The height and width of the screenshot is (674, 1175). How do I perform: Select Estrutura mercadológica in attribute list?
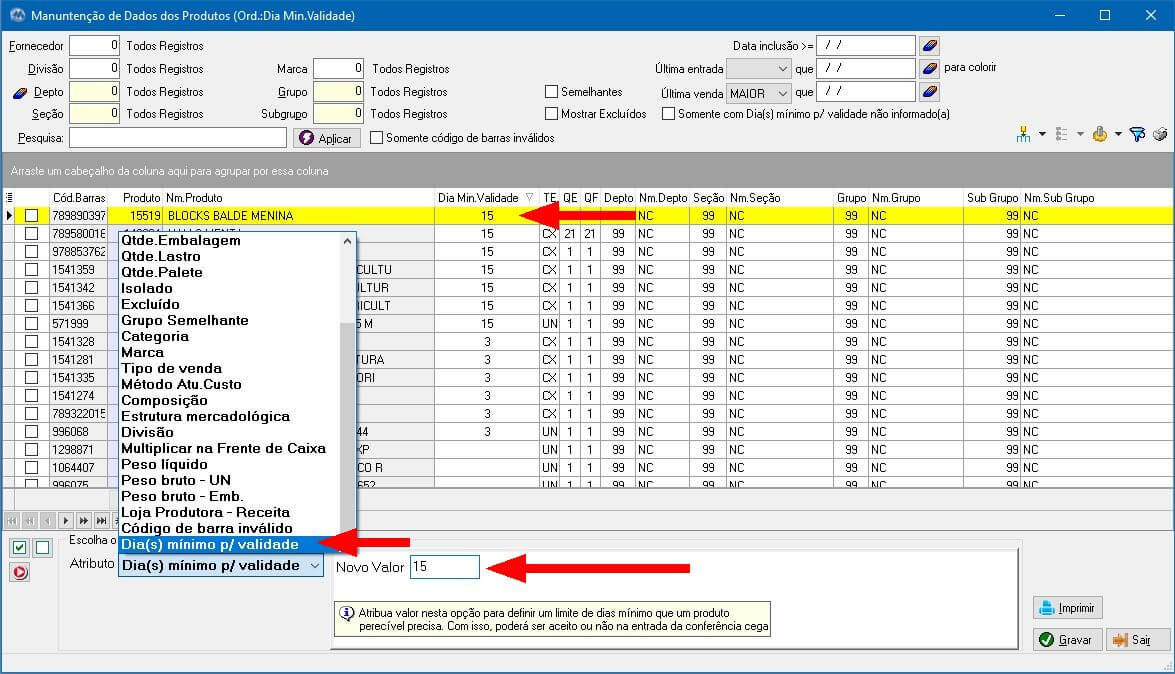(x=205, y=416)
